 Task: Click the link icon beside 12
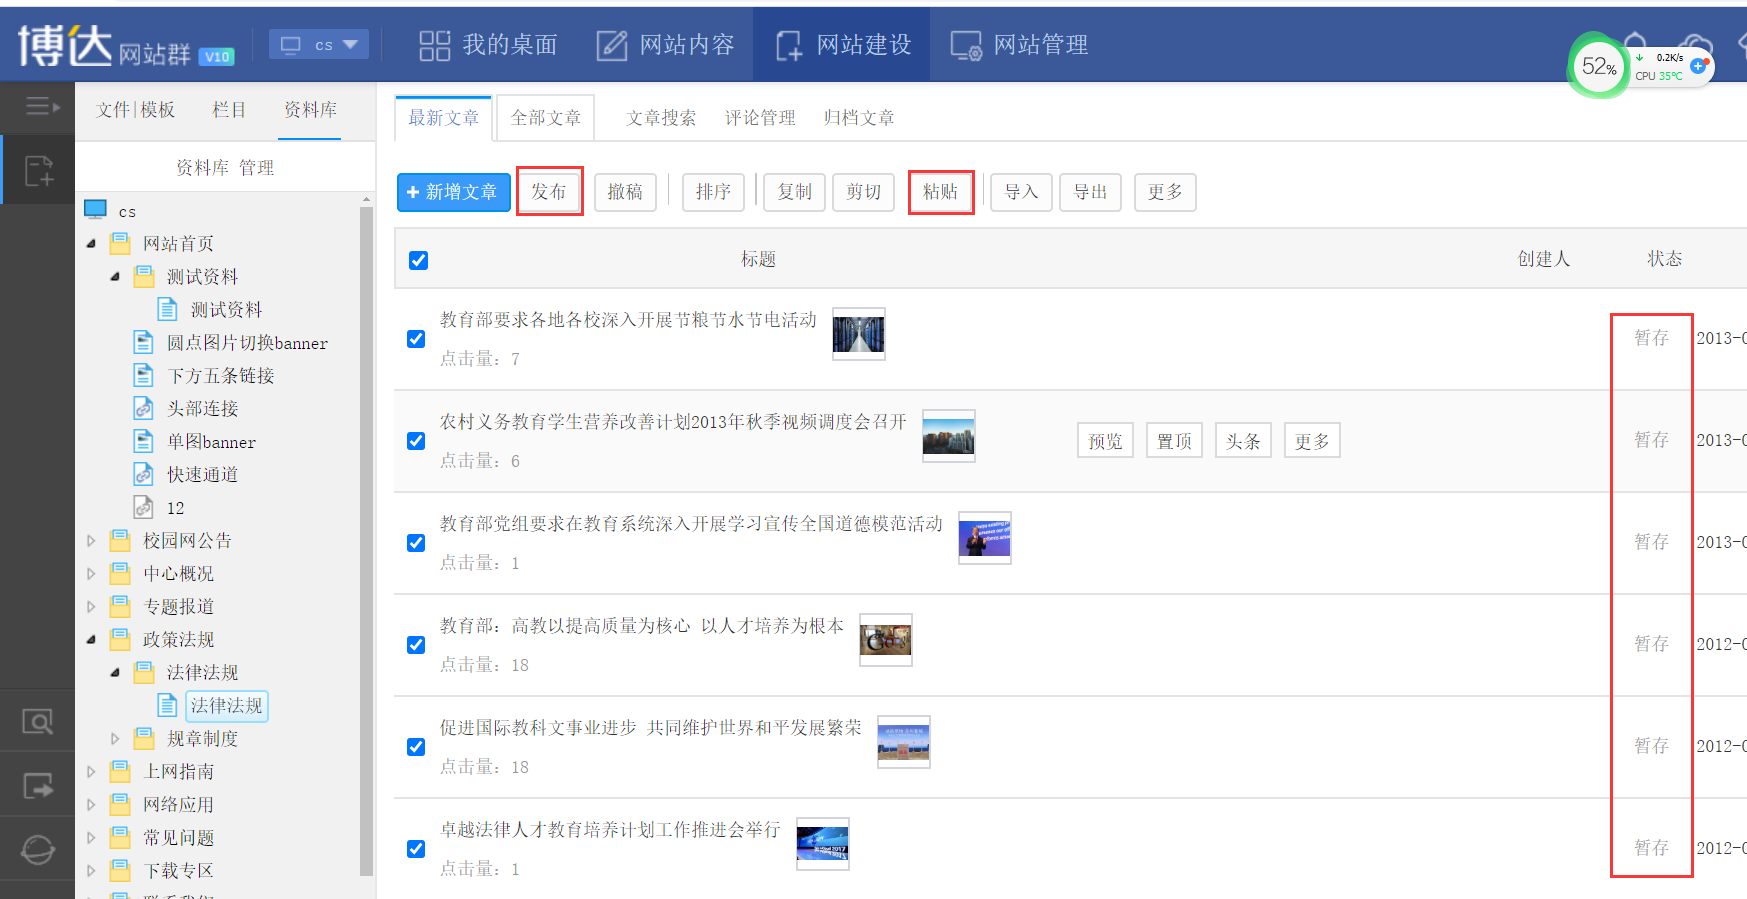pos(144,507)
